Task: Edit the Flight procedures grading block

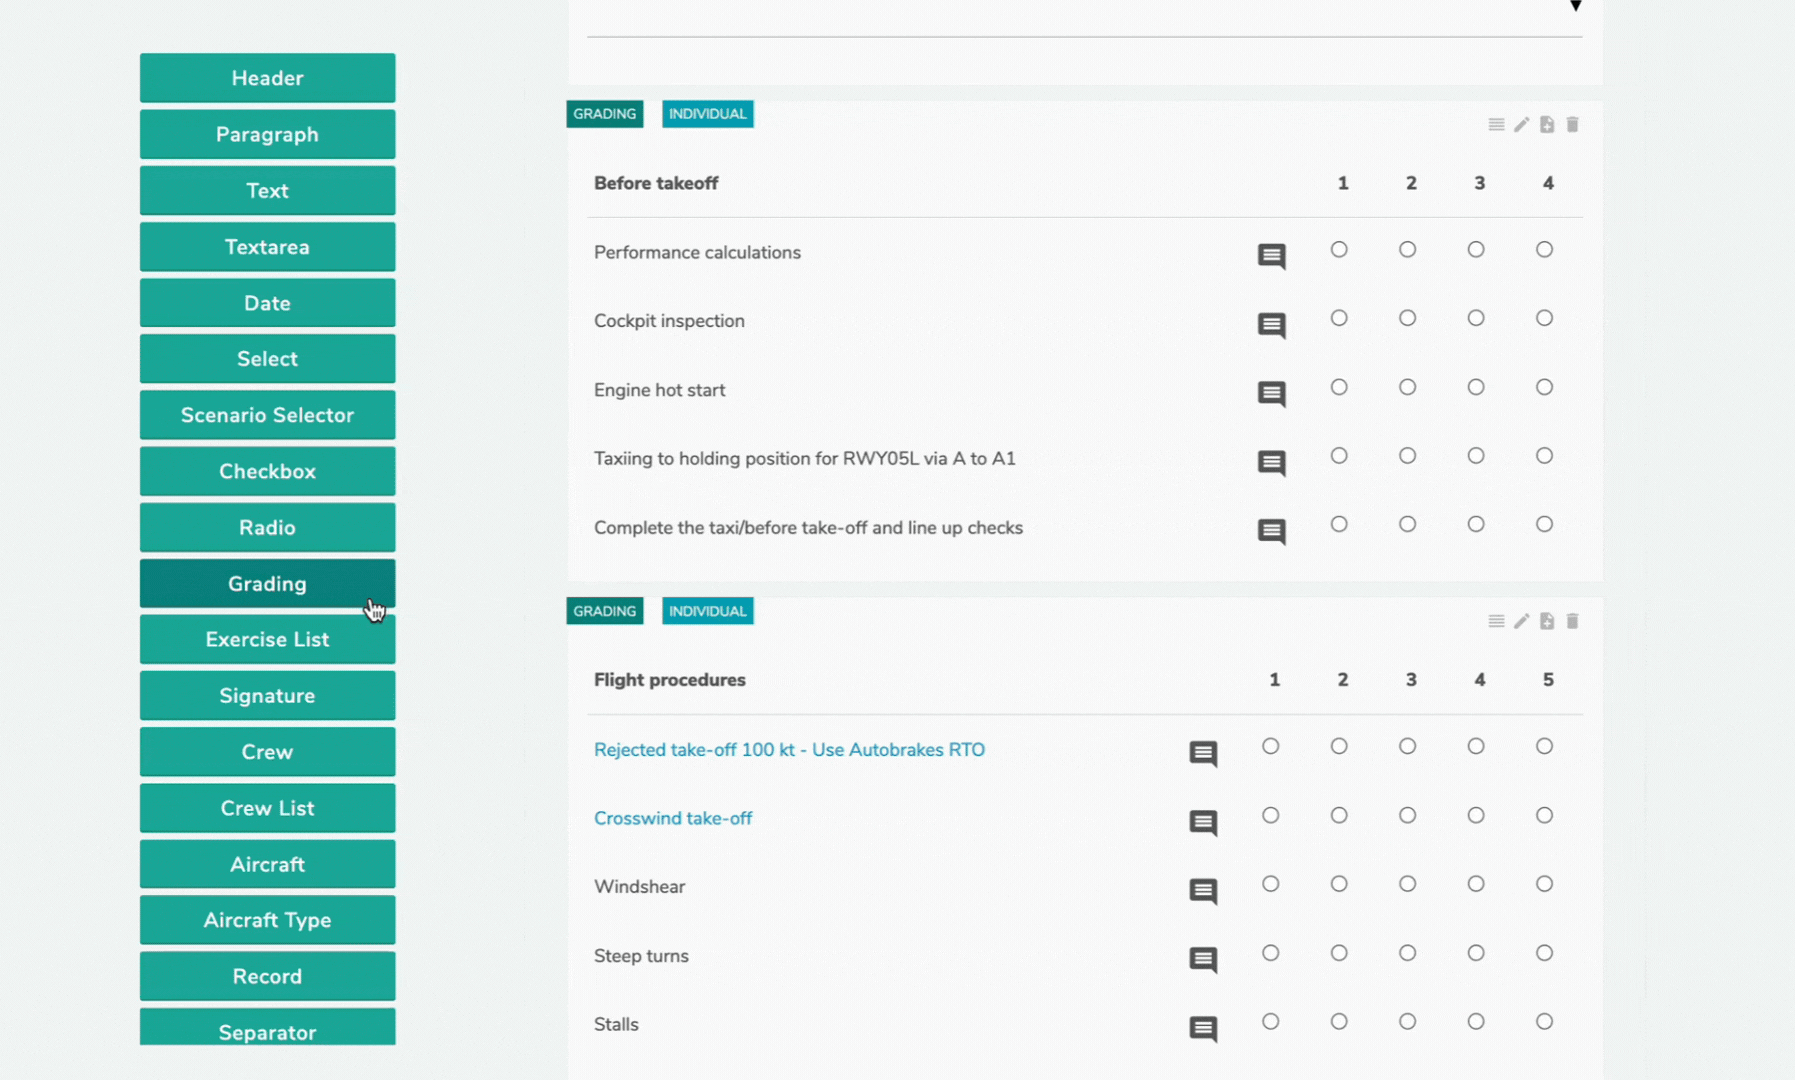Action: 1521,622
